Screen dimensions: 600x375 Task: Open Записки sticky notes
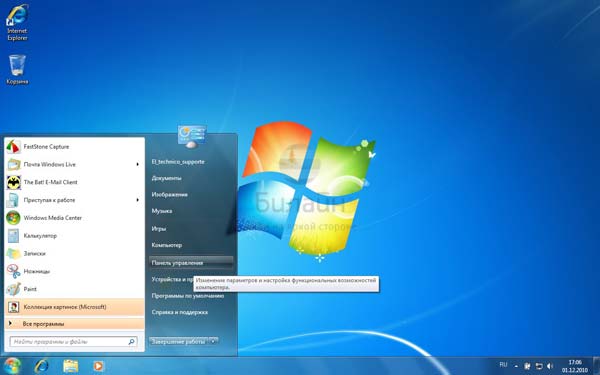point(75,253)
